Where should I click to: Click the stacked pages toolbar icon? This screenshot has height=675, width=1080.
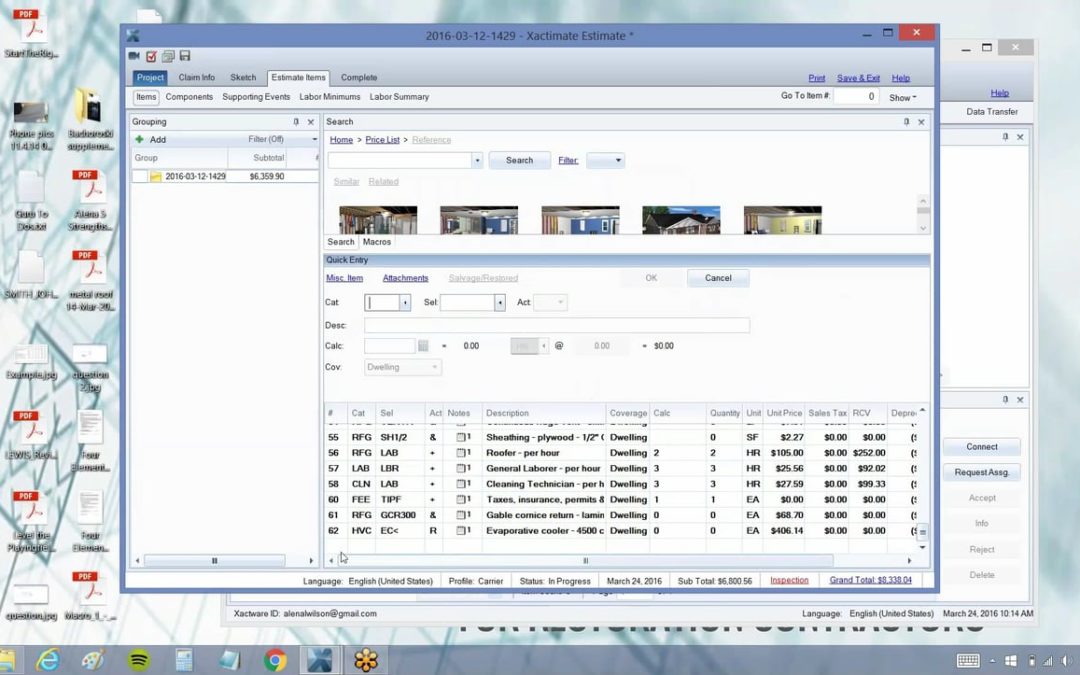(168, 56)
